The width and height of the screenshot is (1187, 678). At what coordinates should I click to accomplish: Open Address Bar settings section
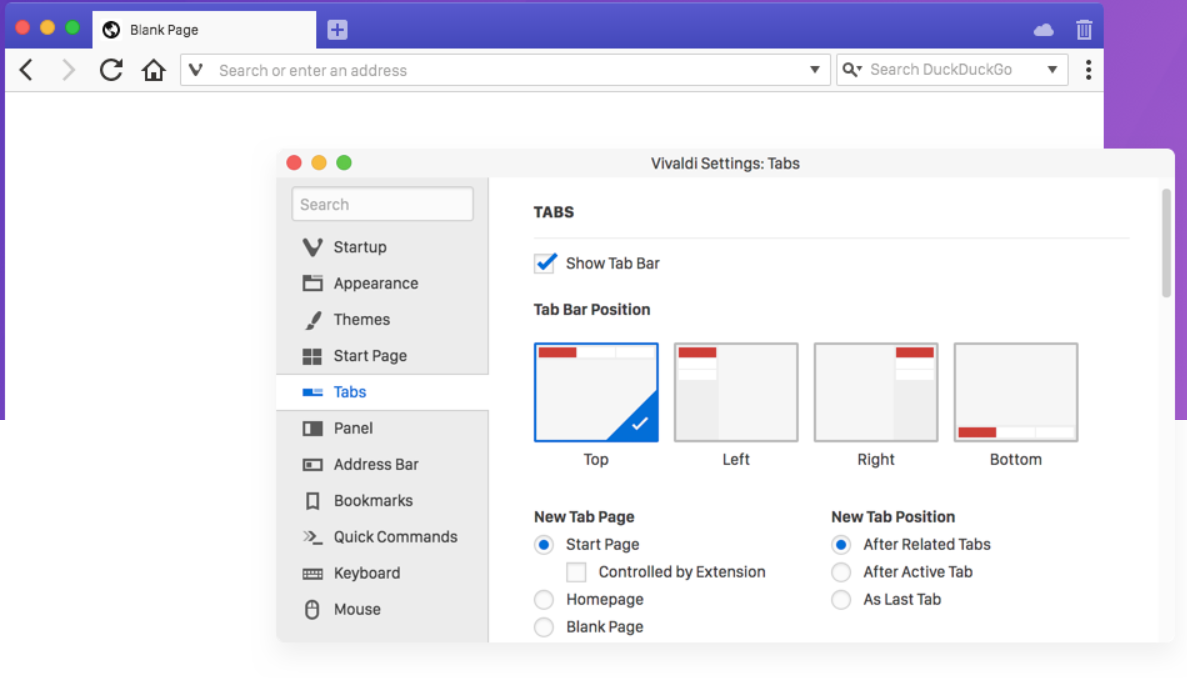point(382,465)
